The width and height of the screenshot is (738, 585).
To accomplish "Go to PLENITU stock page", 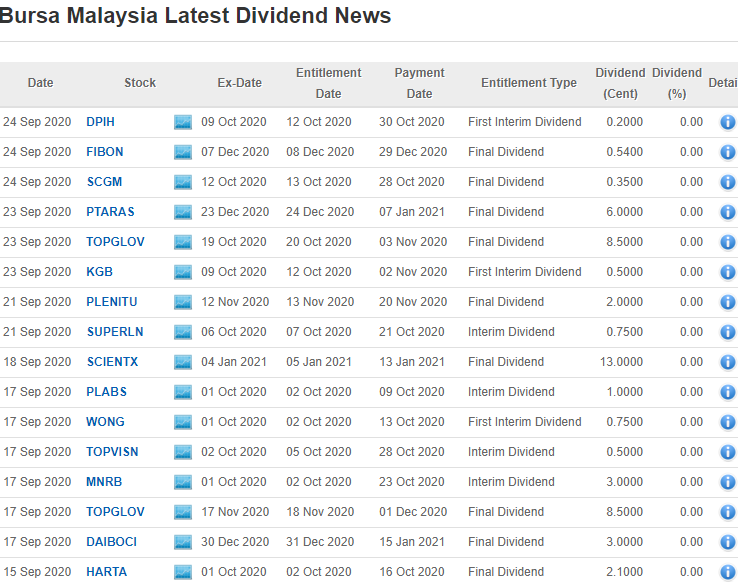I will pos(111,302).
